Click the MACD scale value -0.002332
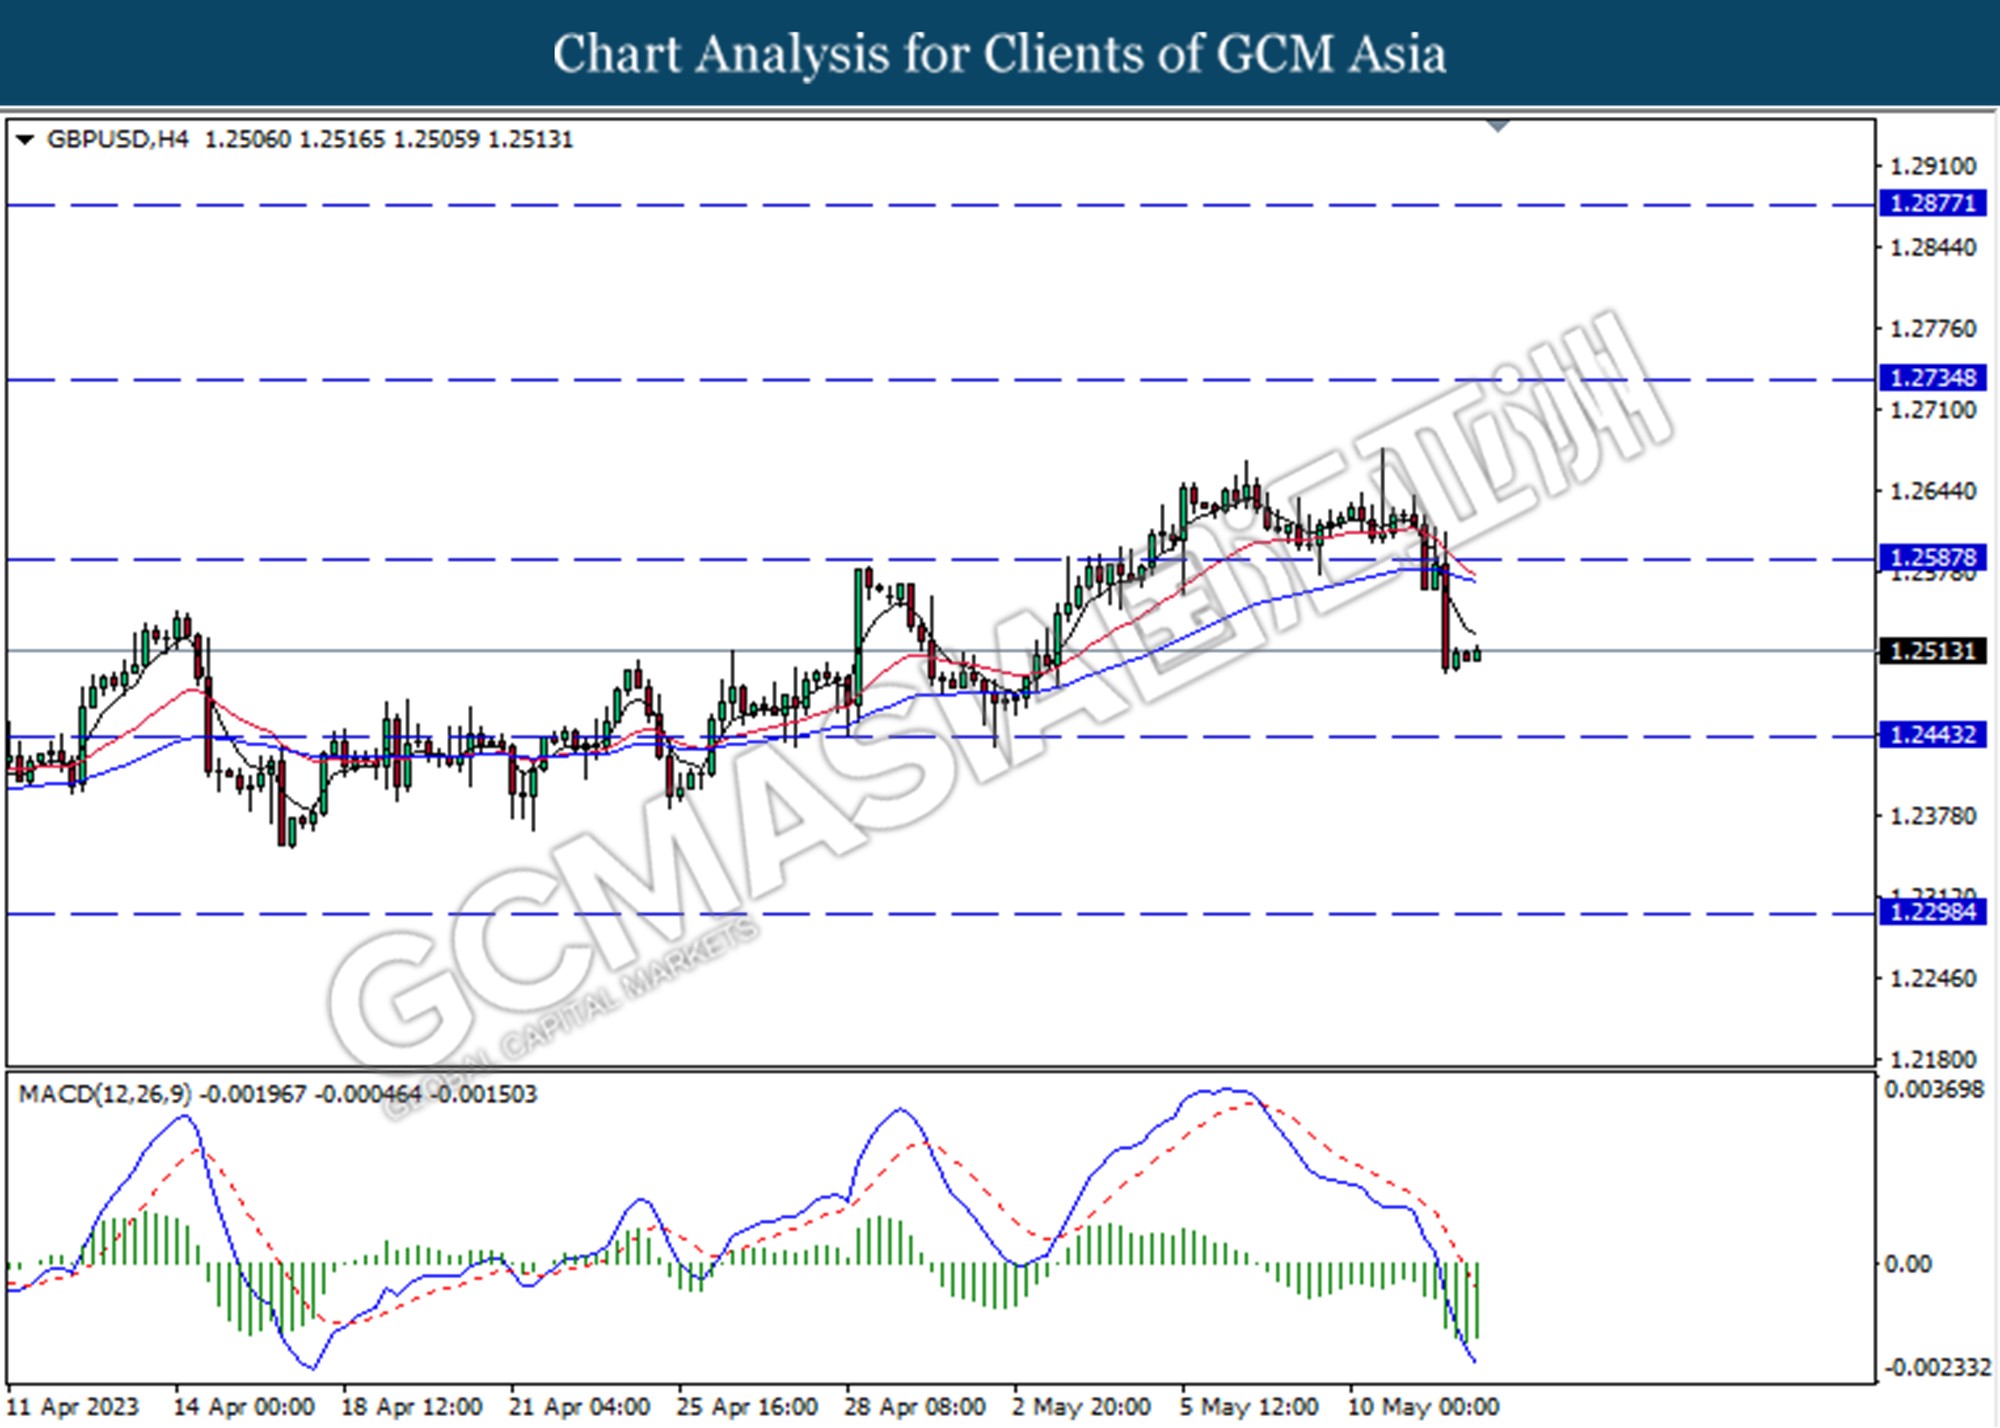The image size is (2000, 1428). [x=1936, y=1367]
